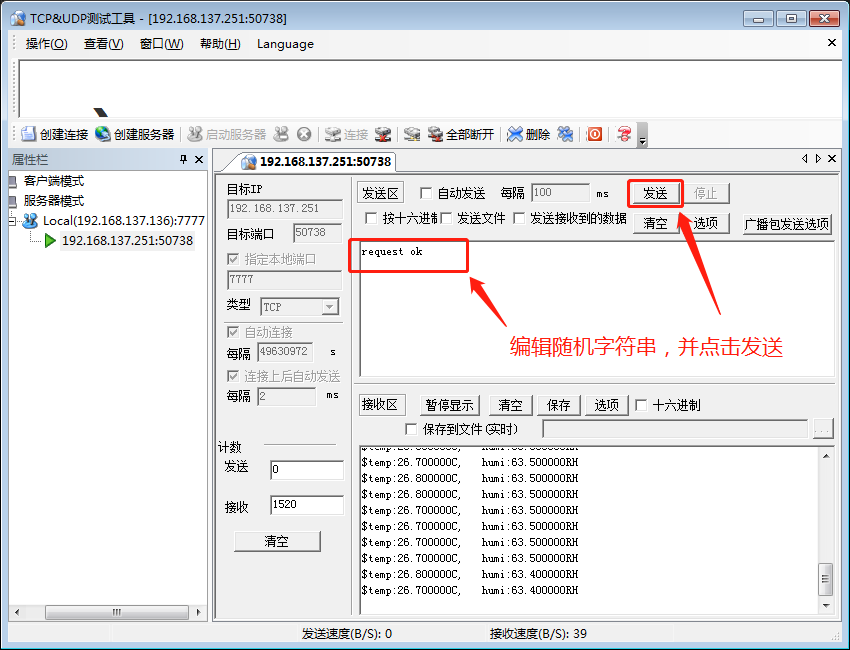This screenshot has width=850, height=650.
Task: Click the 启动服务器 start server icon
Action: [195, 133]
